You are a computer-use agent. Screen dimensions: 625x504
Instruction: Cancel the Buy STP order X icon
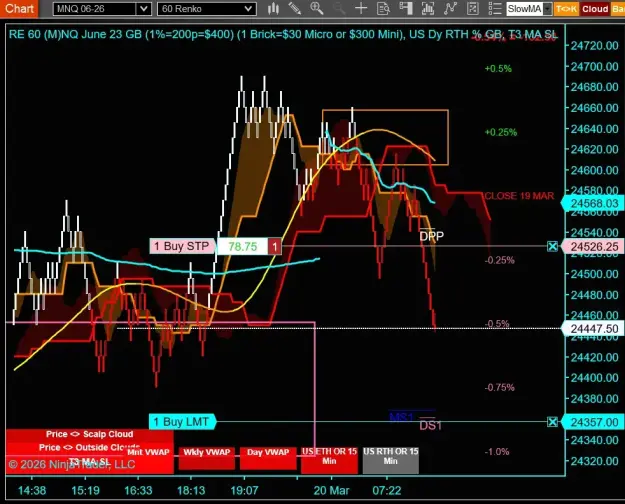[552, 246]
